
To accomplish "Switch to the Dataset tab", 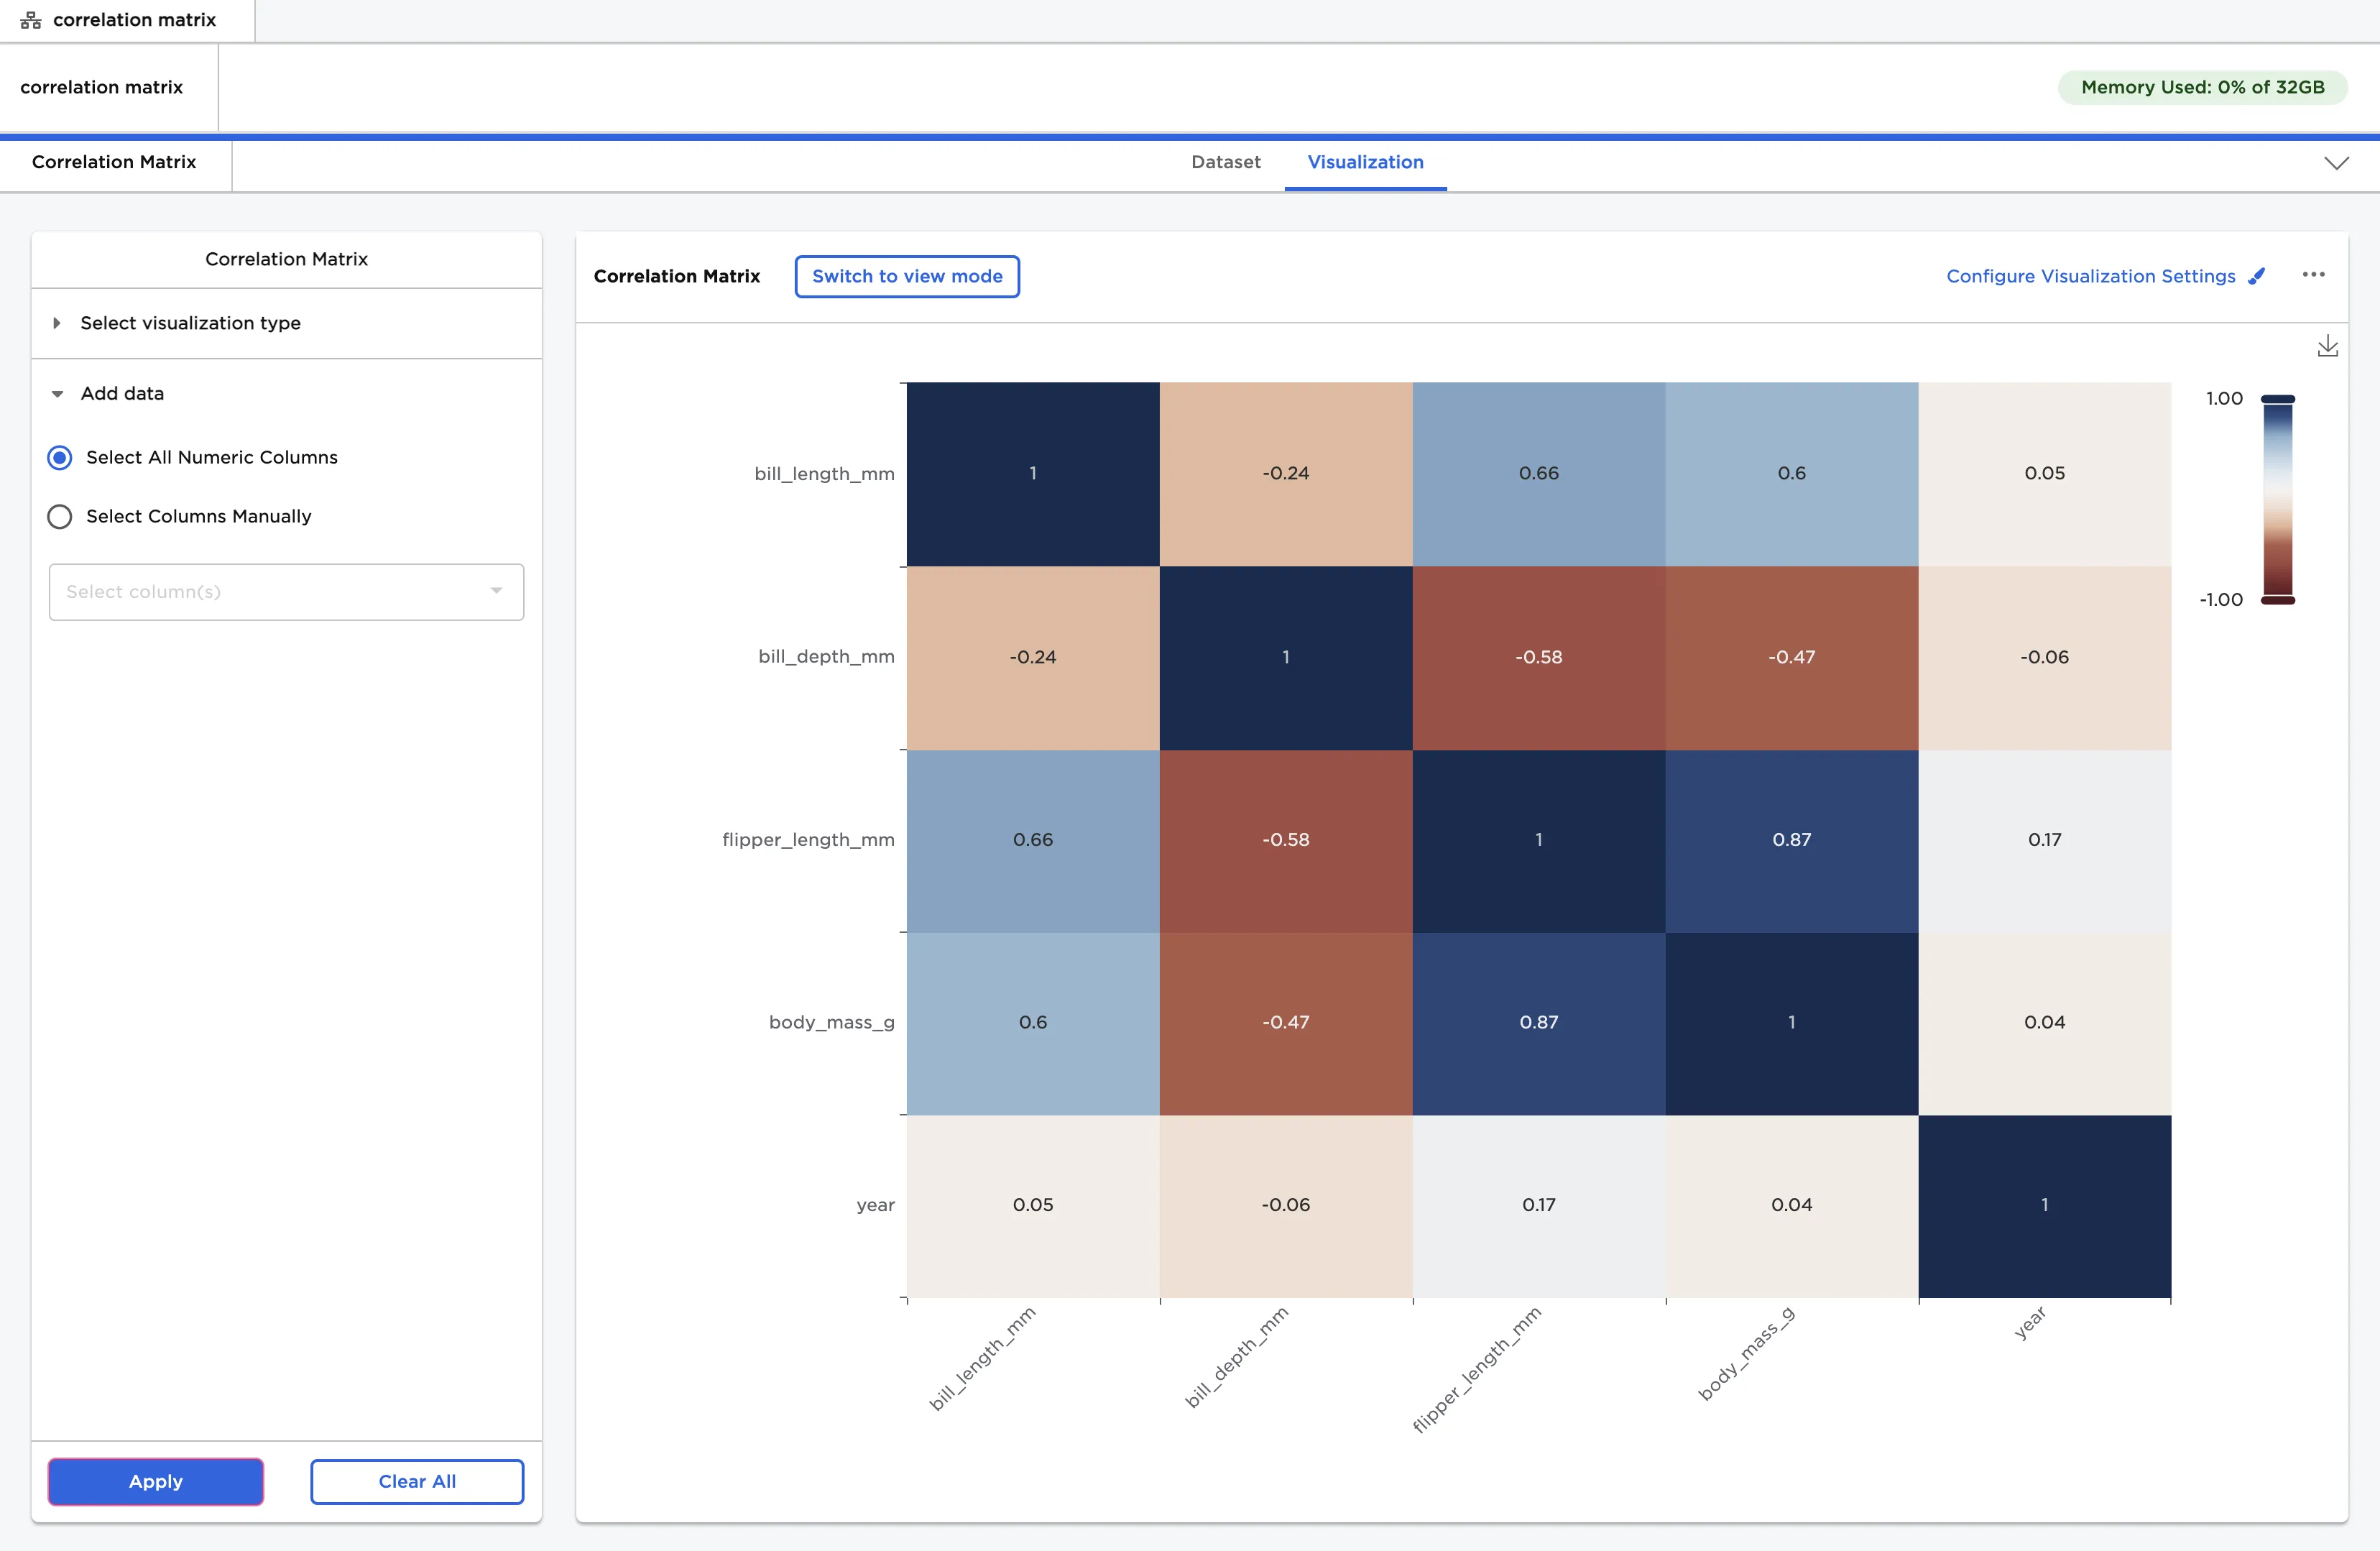I will click(x=1225, y=162).
